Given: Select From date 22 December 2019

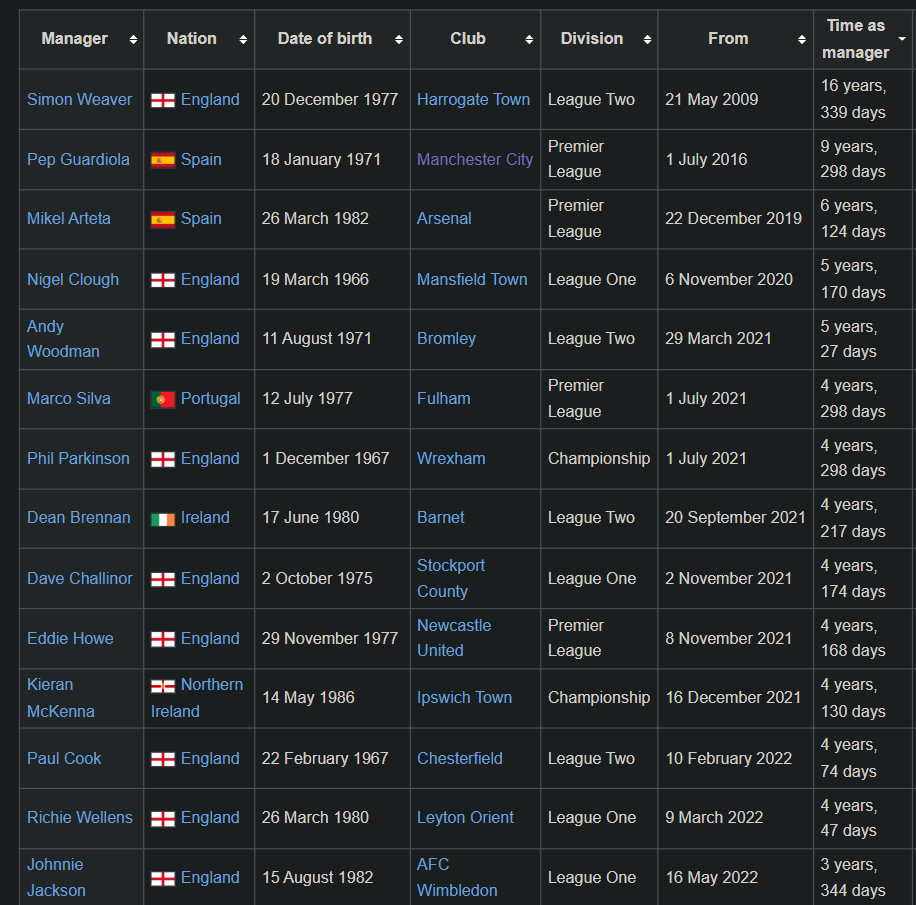Looking at the screenshot, I should tap(734, 219).
